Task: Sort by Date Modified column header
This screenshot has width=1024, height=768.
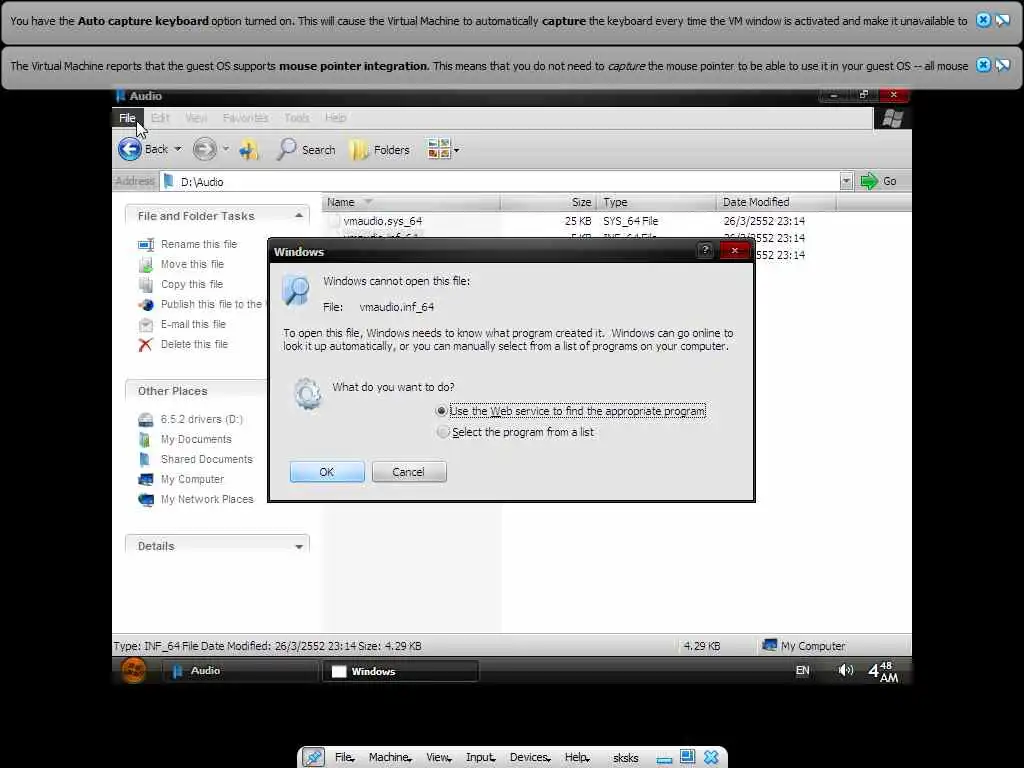Action: point(776,202)
